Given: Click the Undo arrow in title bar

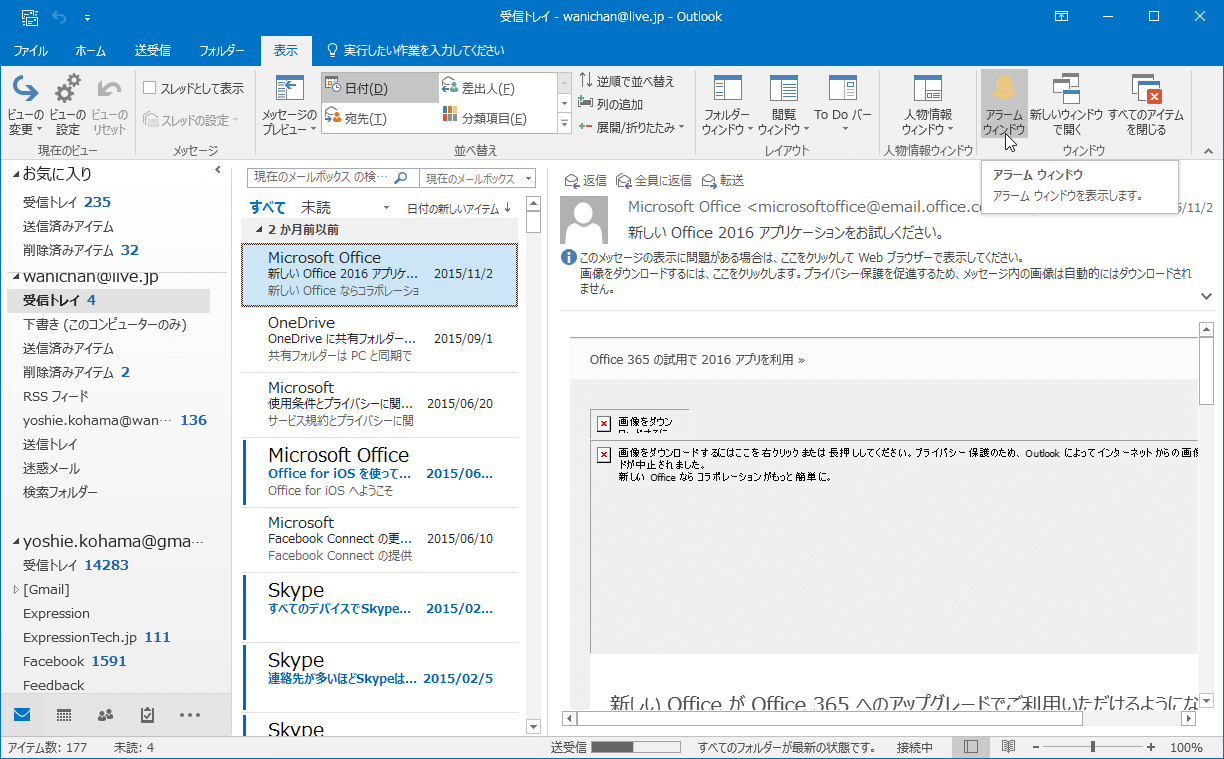Looking at the screenshot, I should tap(58, 17).
